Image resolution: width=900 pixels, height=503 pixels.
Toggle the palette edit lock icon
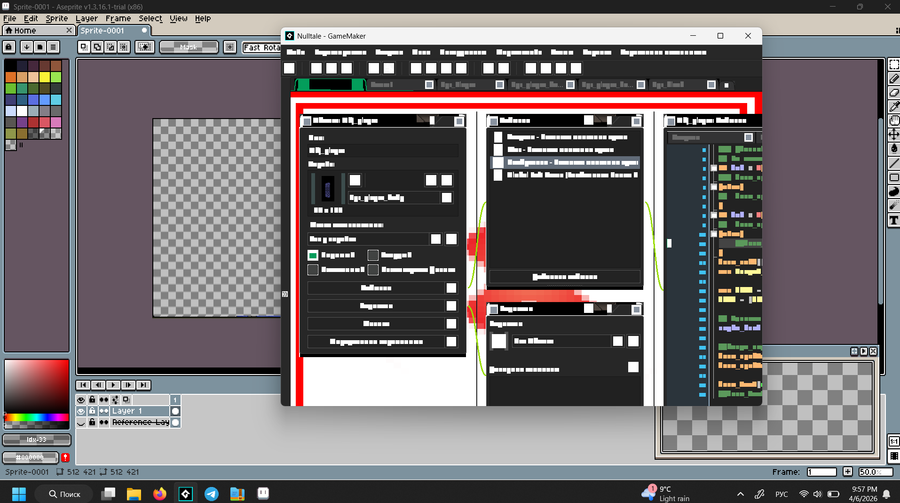[x=9, y=47]
